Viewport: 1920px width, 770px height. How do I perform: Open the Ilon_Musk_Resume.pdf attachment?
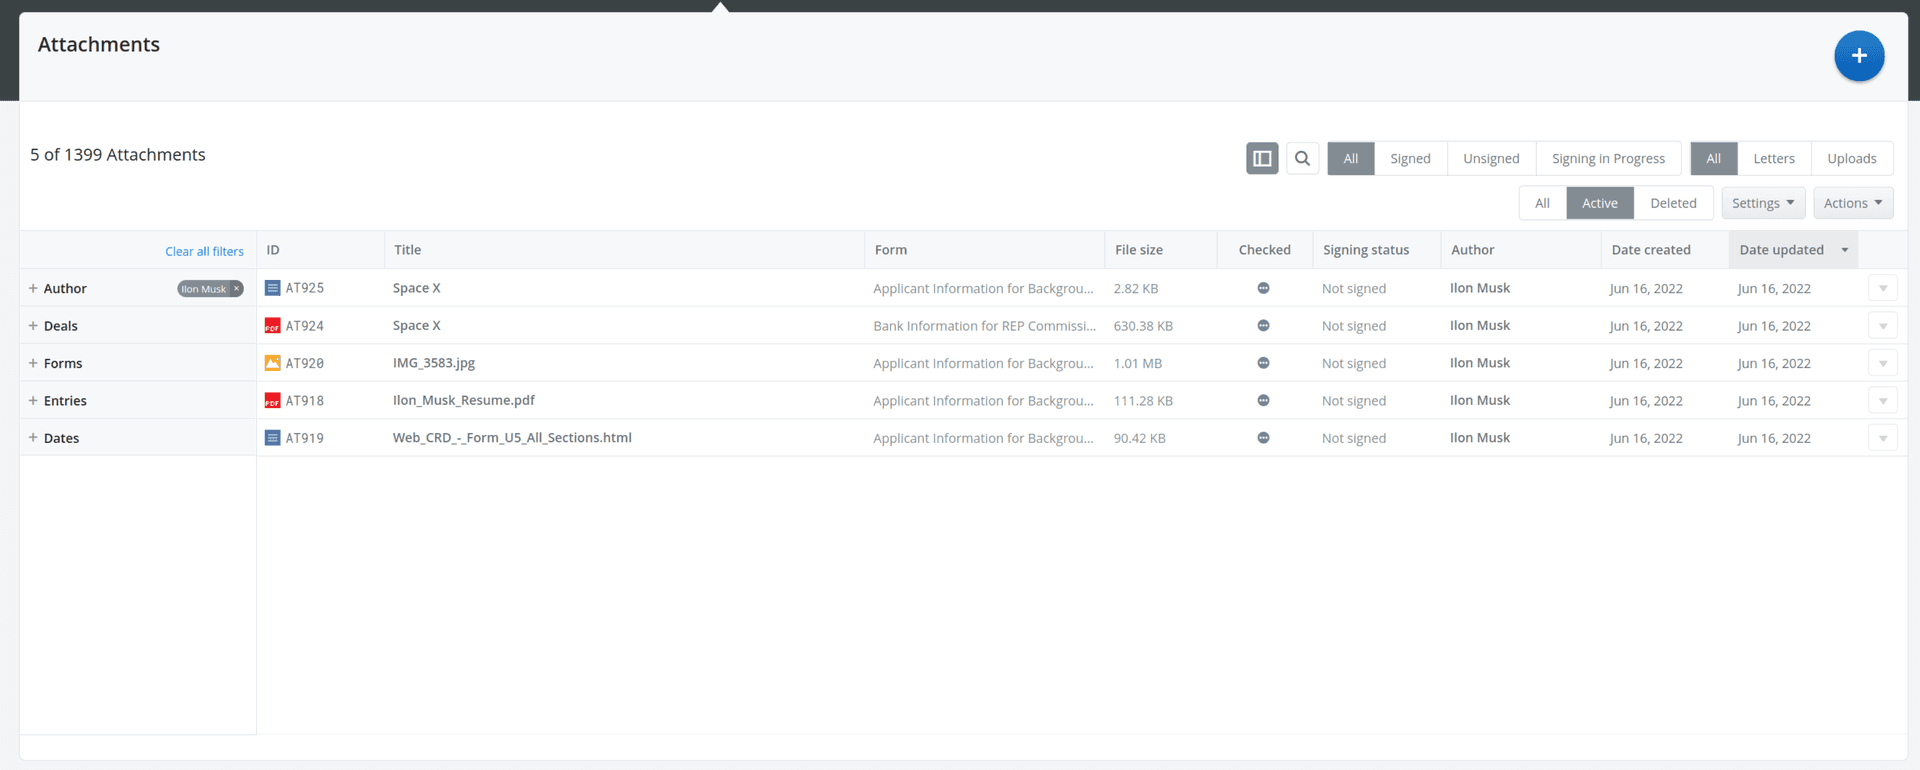[463, 400]
